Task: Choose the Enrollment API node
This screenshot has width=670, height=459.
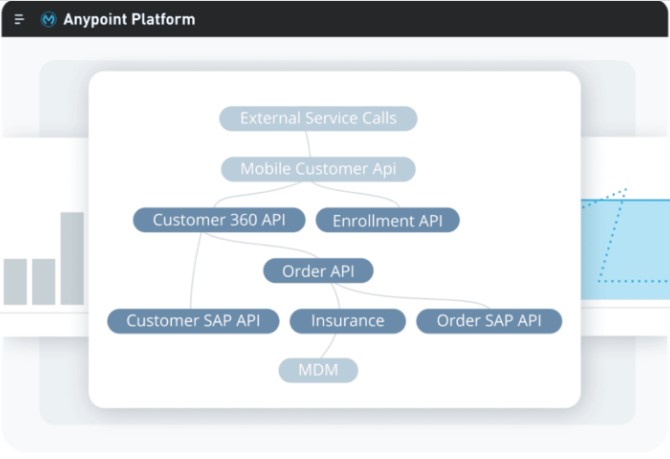Action: (x=387, y=220)
